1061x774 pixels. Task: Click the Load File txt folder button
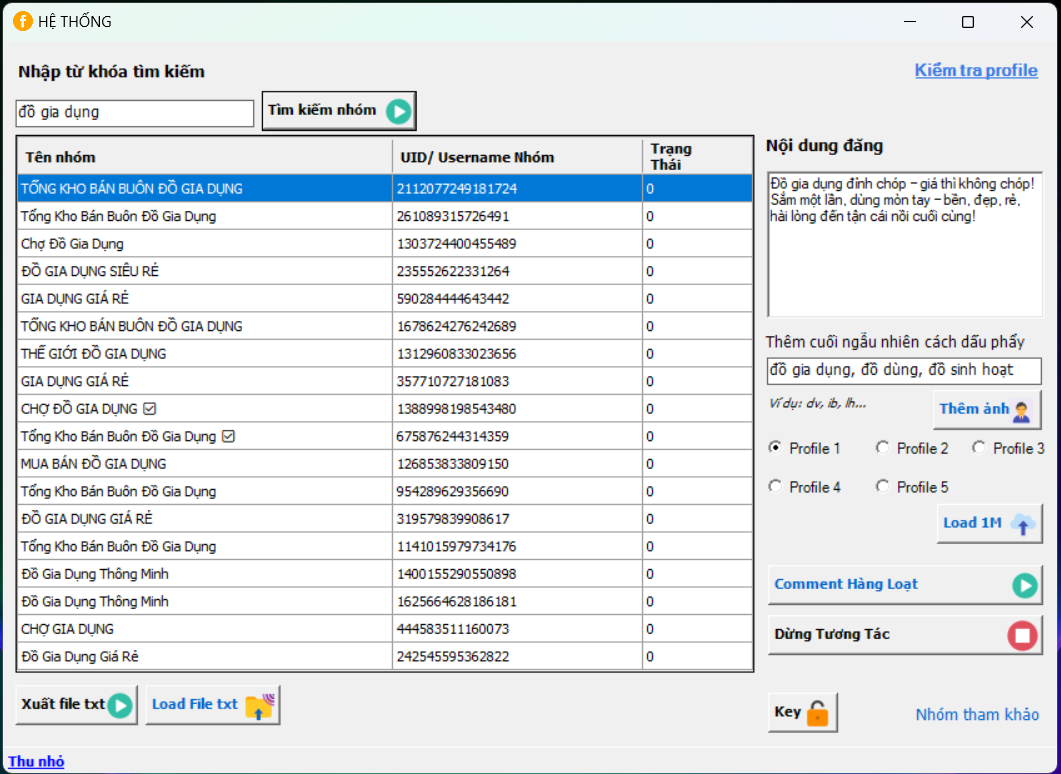click(x=212, y=705)
